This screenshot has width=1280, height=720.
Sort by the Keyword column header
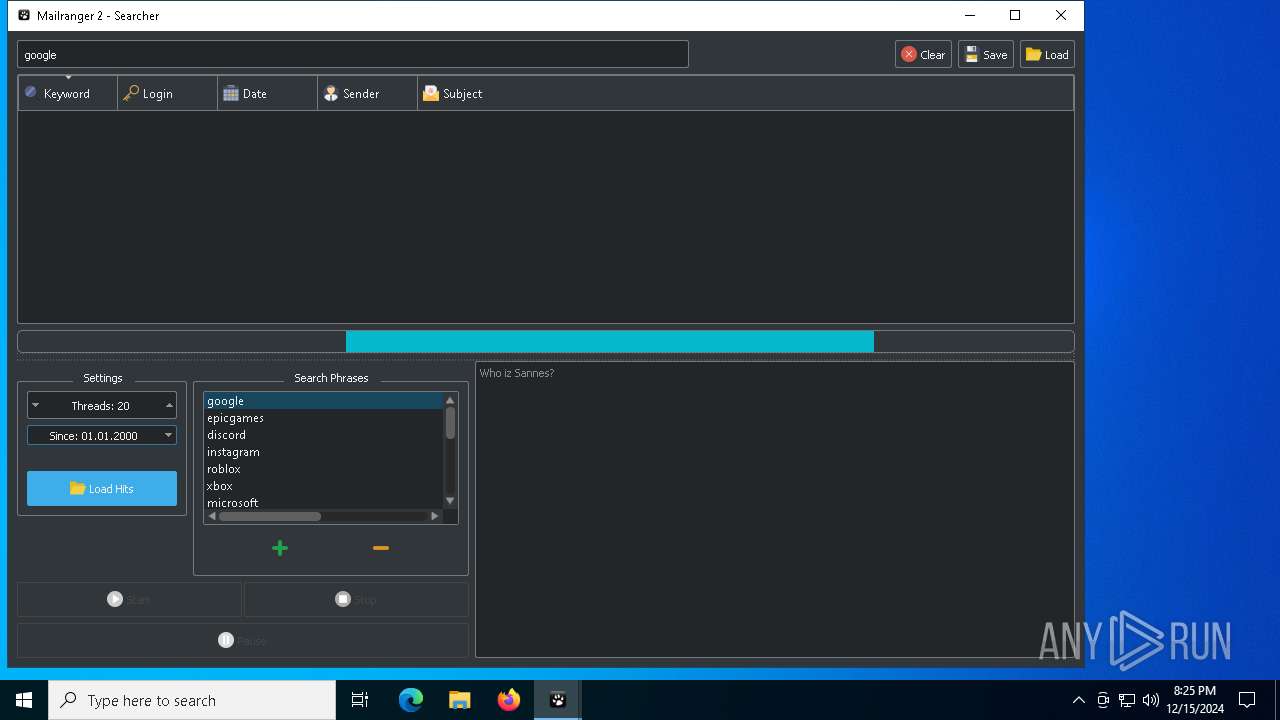click(68, 93)
